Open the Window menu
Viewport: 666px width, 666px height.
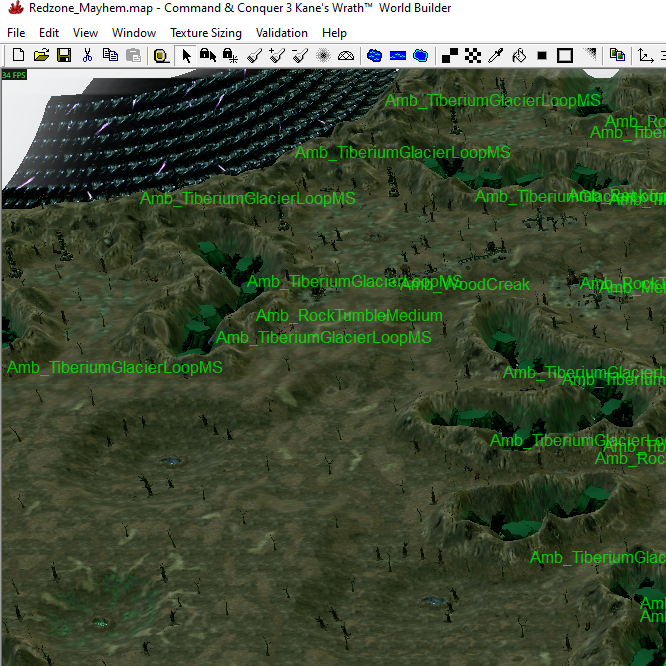[x=134, y=33]
